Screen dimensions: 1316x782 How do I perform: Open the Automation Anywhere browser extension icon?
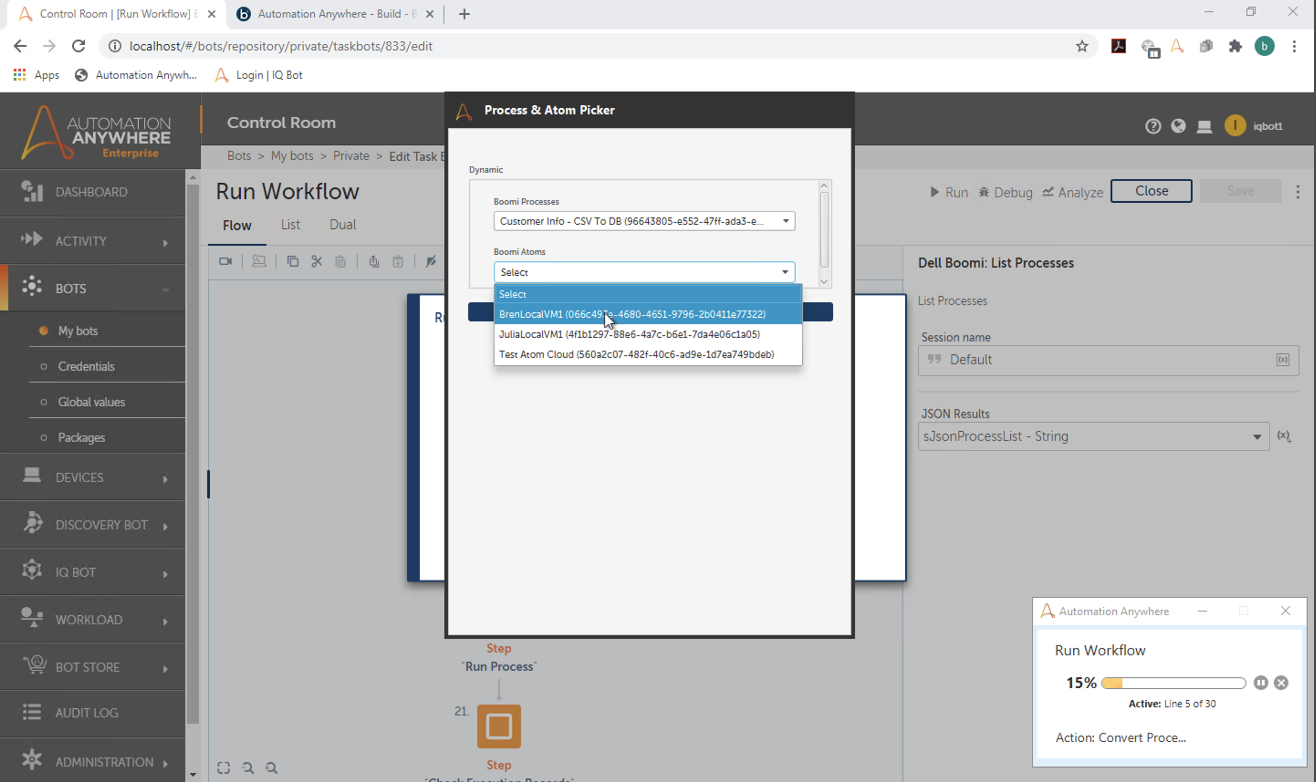pyautogui.click(x=1178, y=46)
